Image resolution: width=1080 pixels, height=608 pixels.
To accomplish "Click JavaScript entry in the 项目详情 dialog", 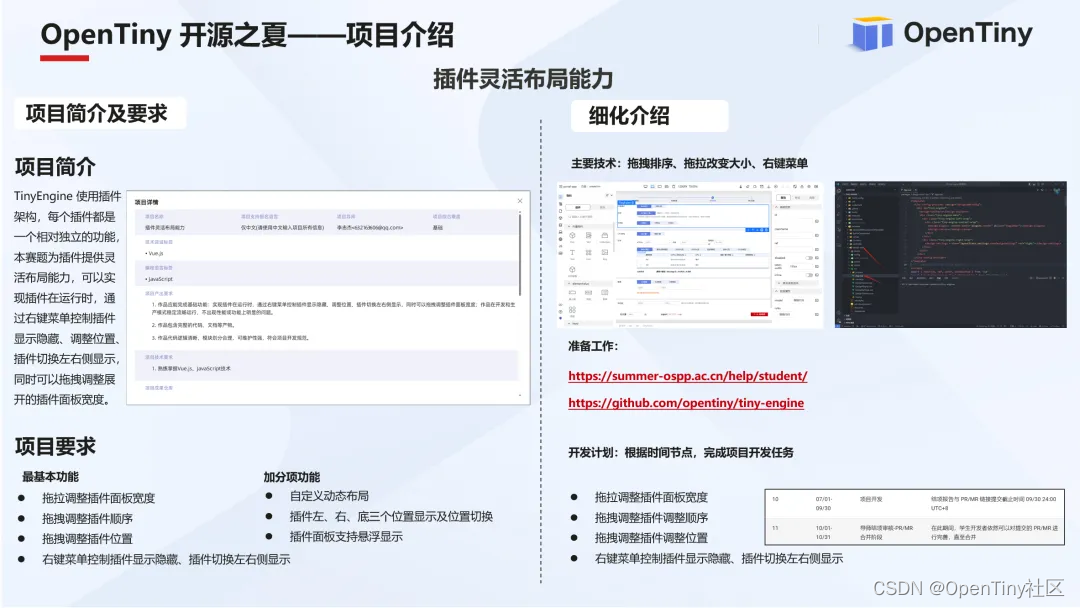I will [160, 279].
